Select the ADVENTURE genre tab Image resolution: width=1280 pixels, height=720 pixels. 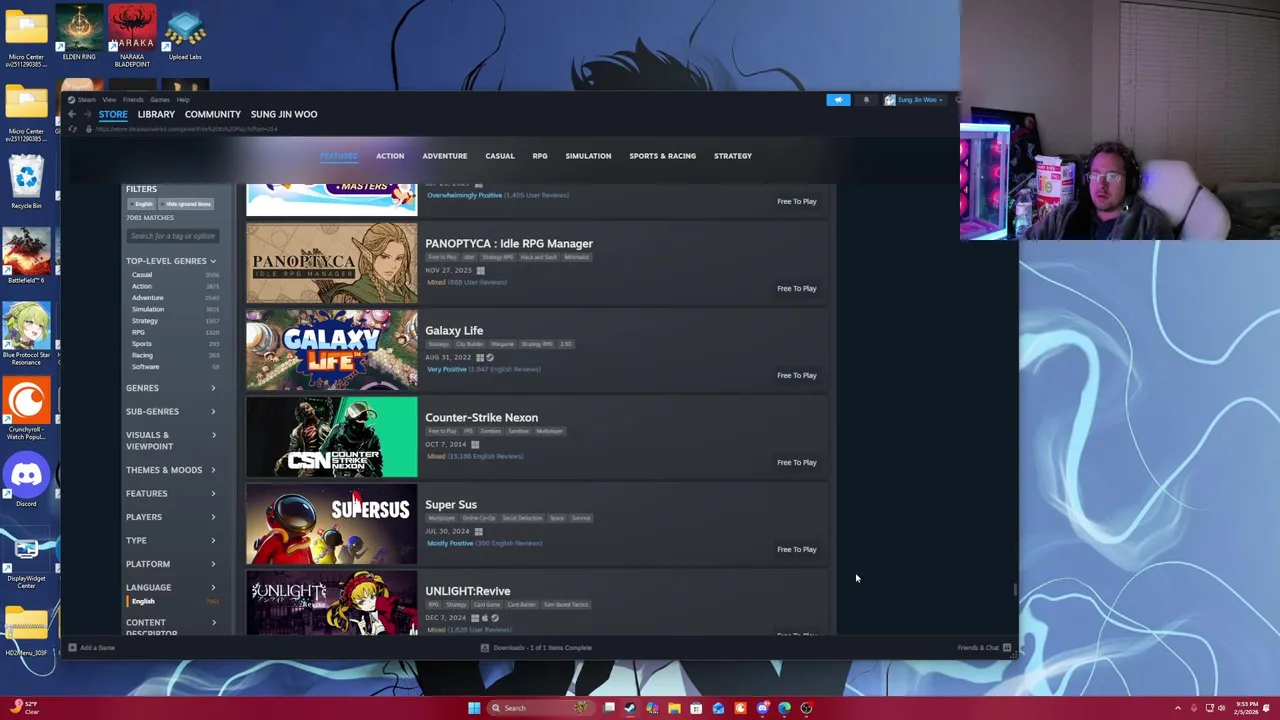point(444,156)
